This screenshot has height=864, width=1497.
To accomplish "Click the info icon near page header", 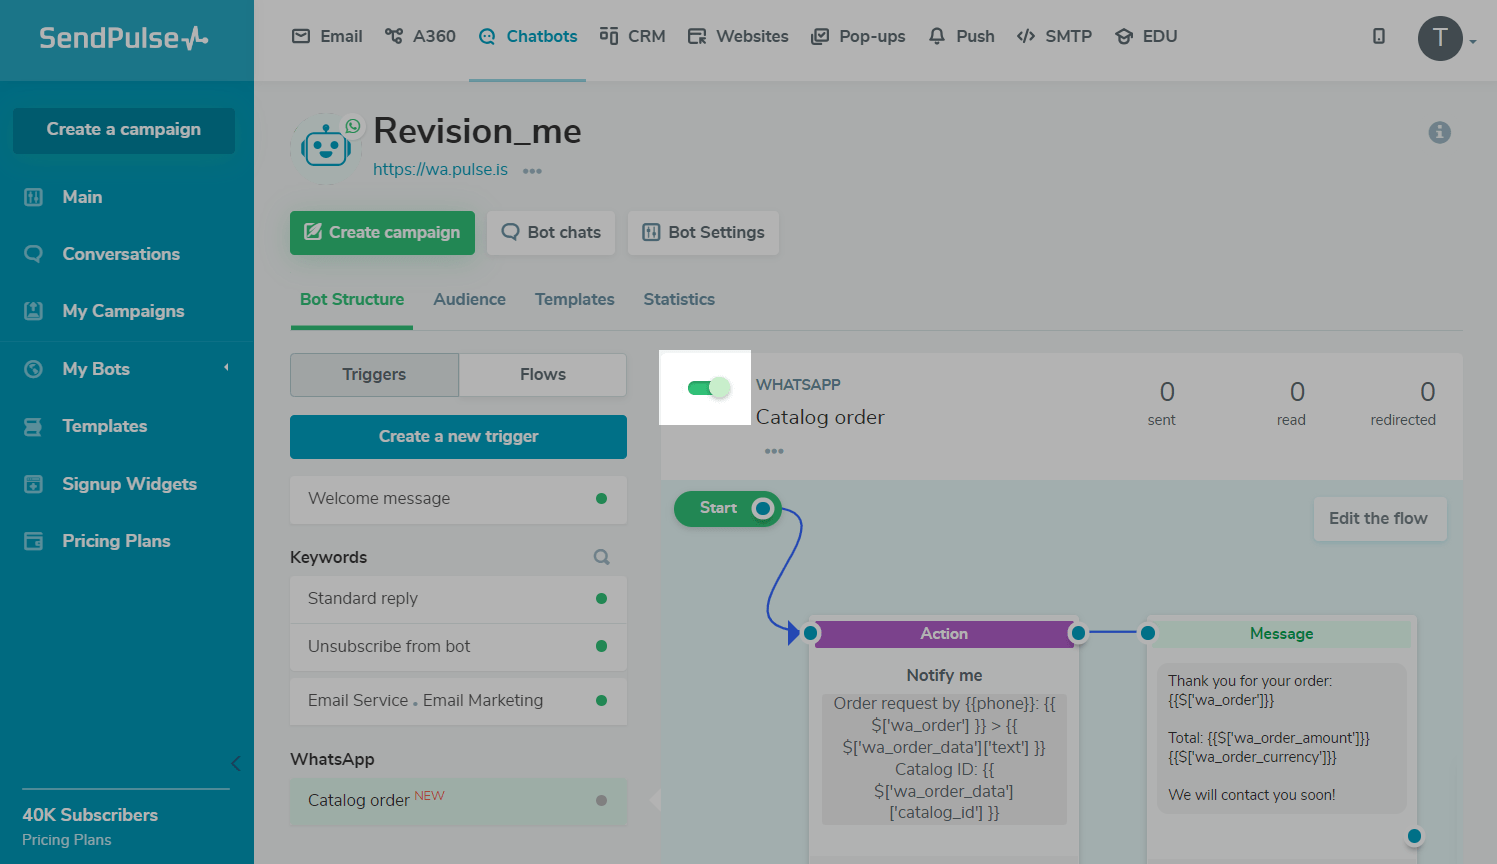I will (1439, 132).
